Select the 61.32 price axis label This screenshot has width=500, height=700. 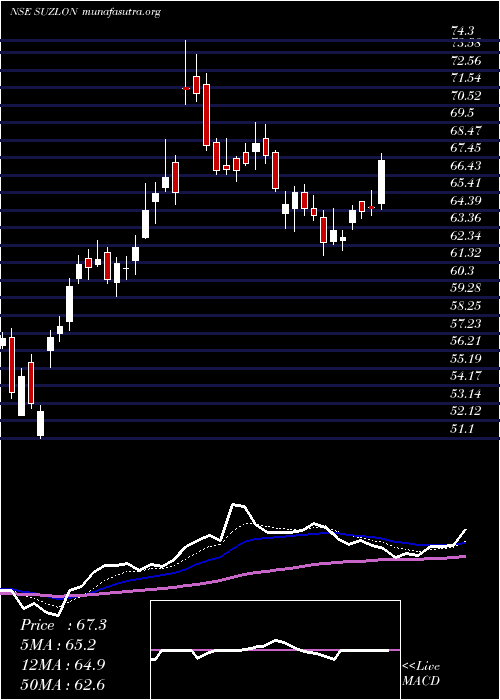[467, 253]
